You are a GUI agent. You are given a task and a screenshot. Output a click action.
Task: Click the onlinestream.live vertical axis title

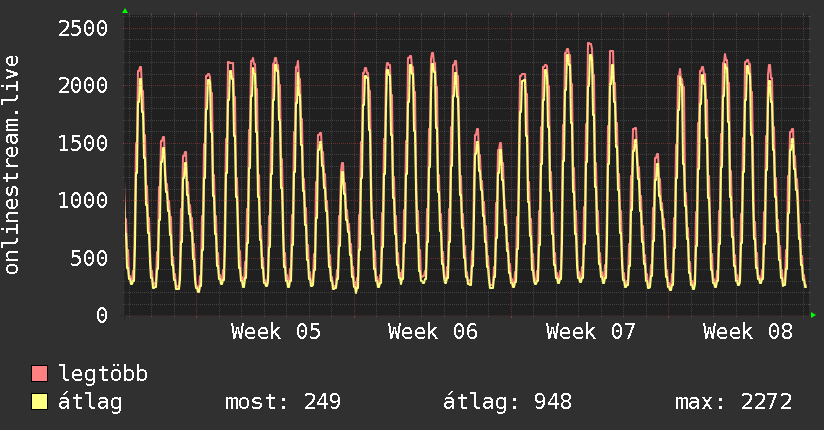pos(11,165)
